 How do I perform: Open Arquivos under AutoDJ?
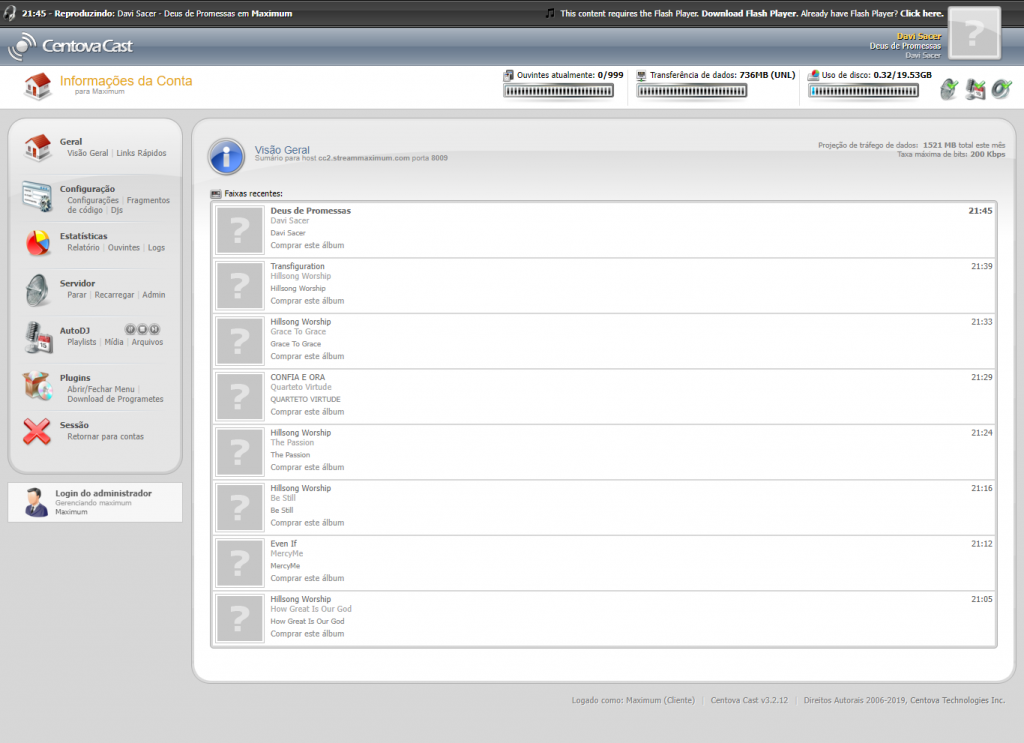(147, 341)
